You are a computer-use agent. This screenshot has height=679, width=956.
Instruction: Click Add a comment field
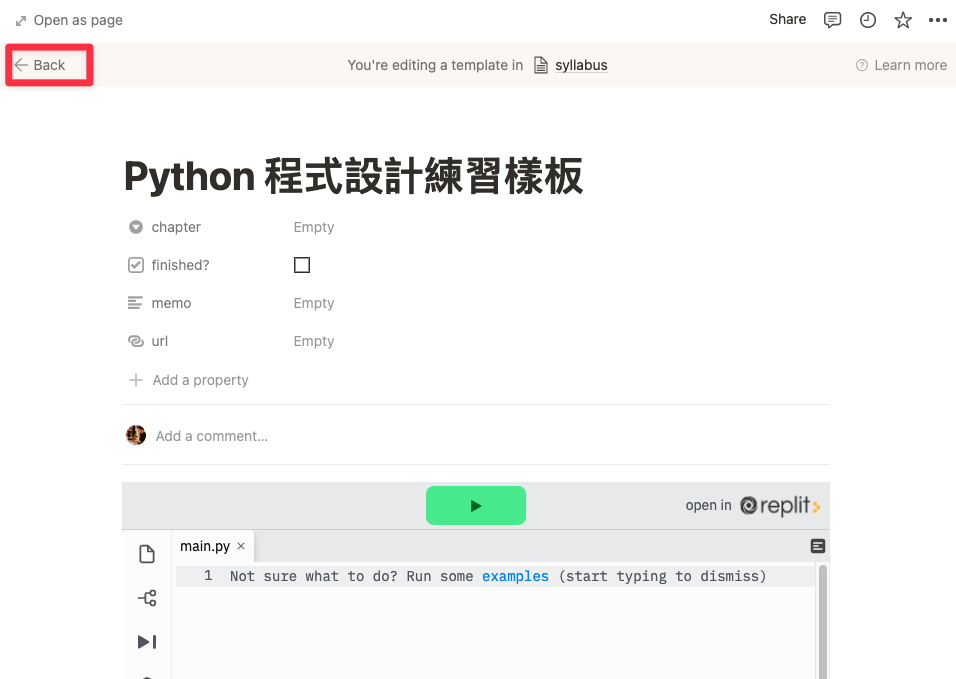click(x=212, y=436)
